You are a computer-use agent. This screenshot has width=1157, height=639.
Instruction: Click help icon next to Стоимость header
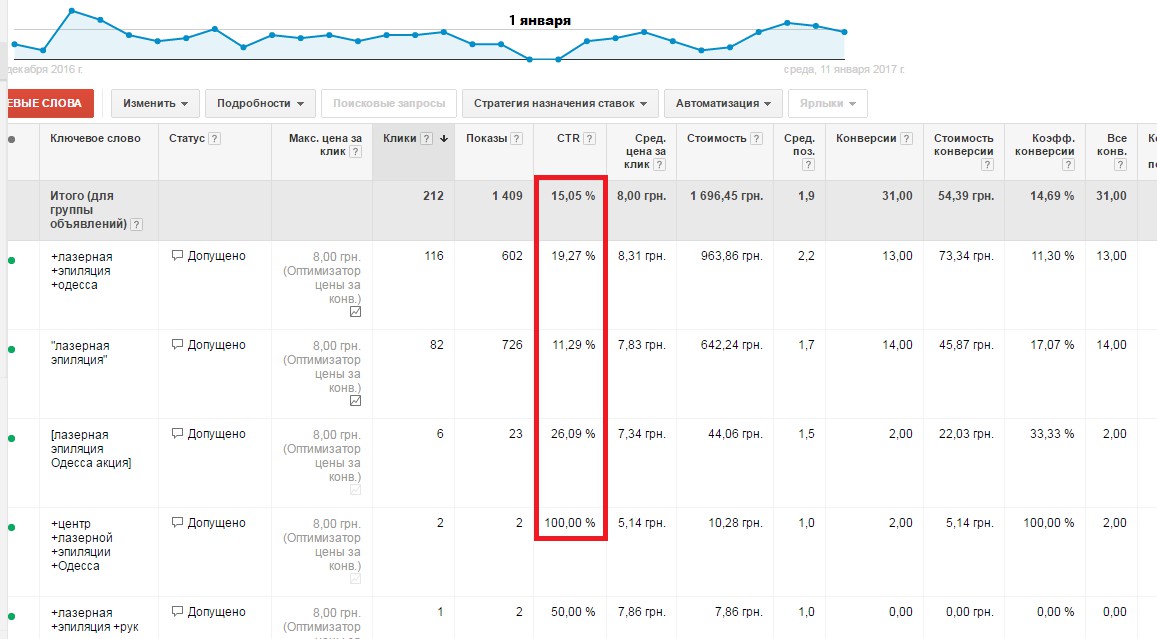point(756,139)
